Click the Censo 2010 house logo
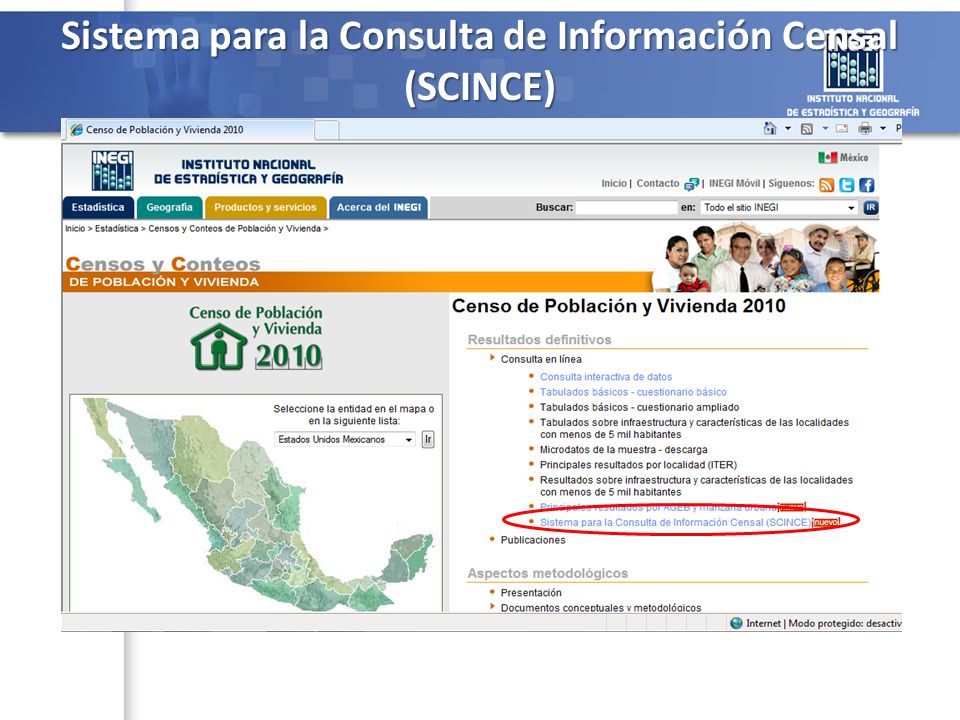960x720 pixels. click(x=219, y=347)
